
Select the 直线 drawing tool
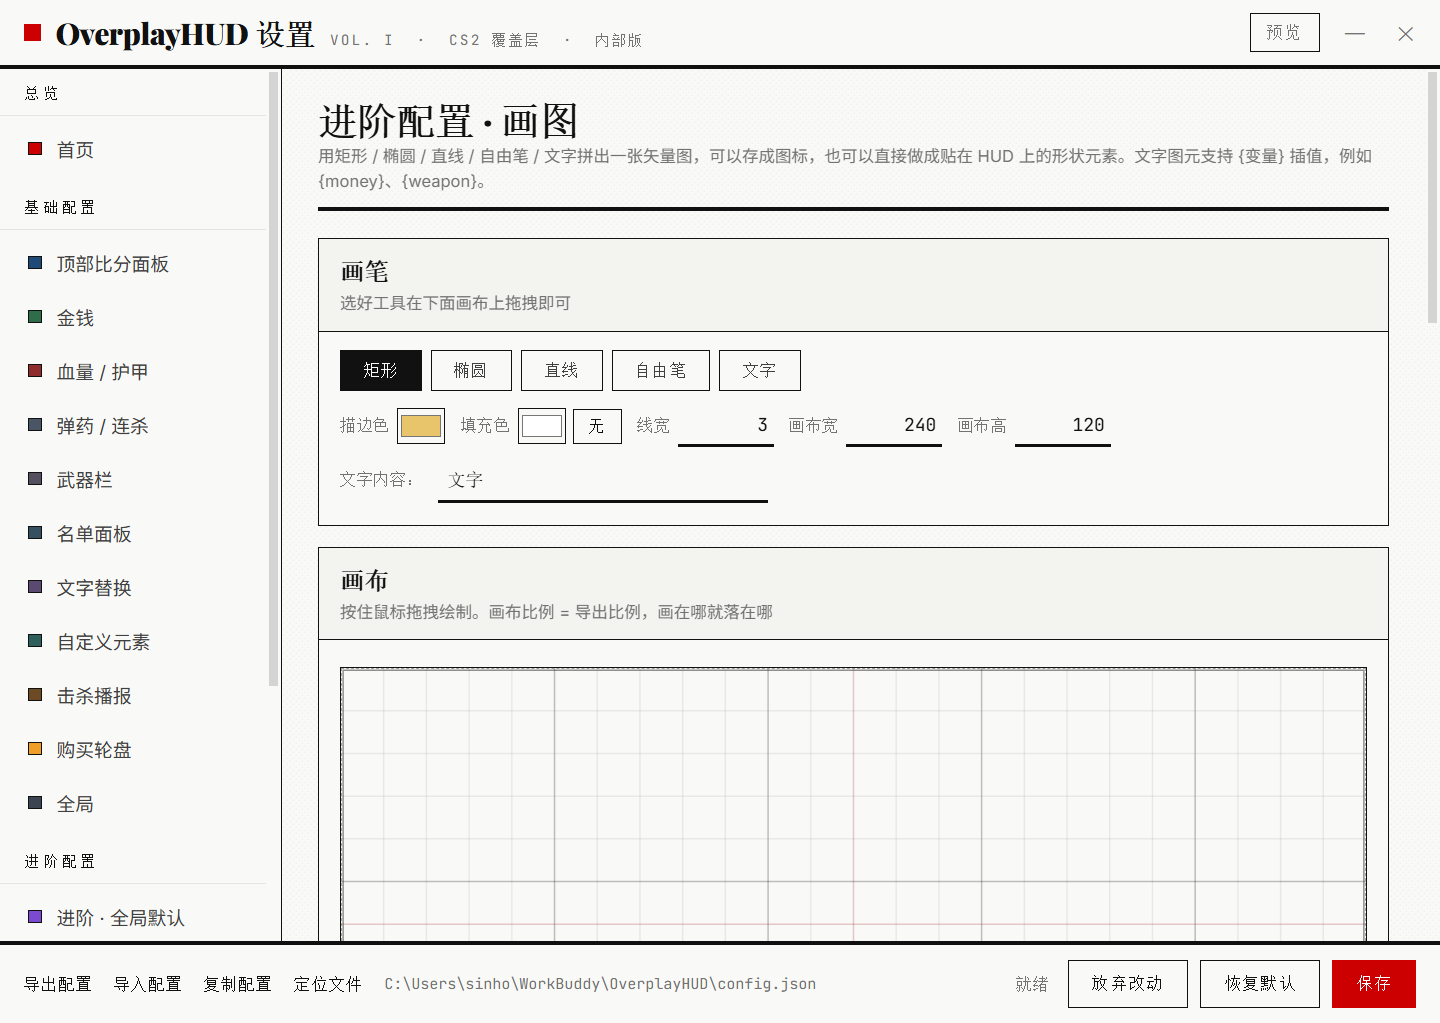pyautogui.click(x=562, y=370)
